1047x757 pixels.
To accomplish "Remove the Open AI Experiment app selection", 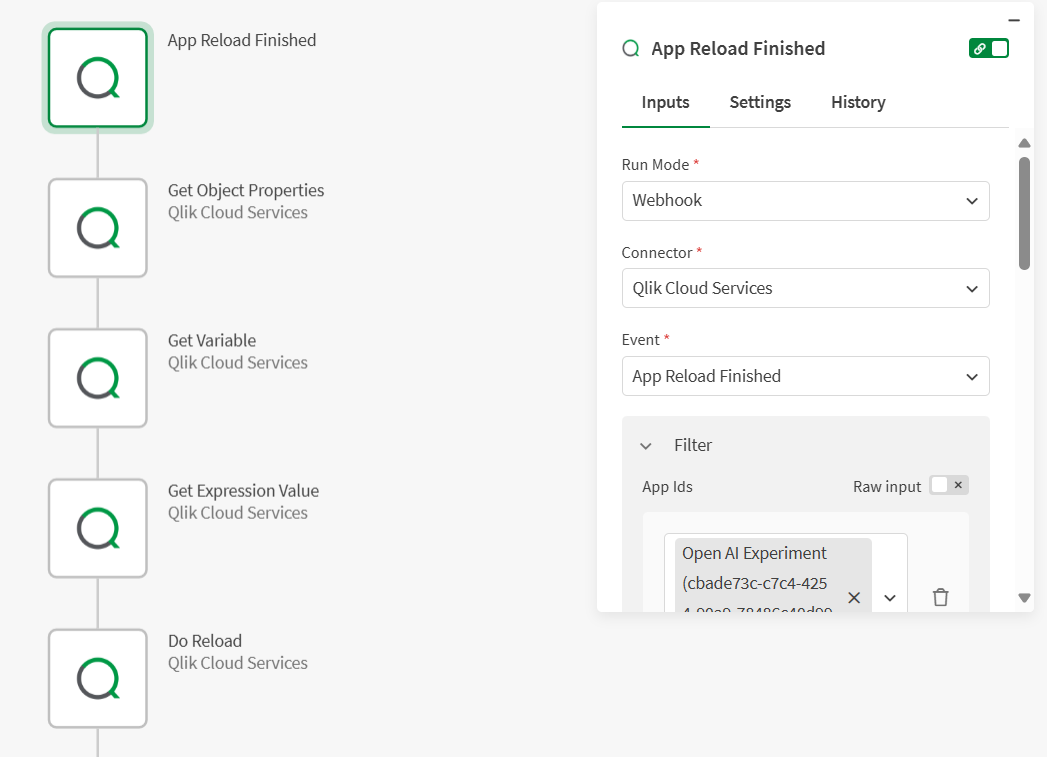I will coord(854,597).
